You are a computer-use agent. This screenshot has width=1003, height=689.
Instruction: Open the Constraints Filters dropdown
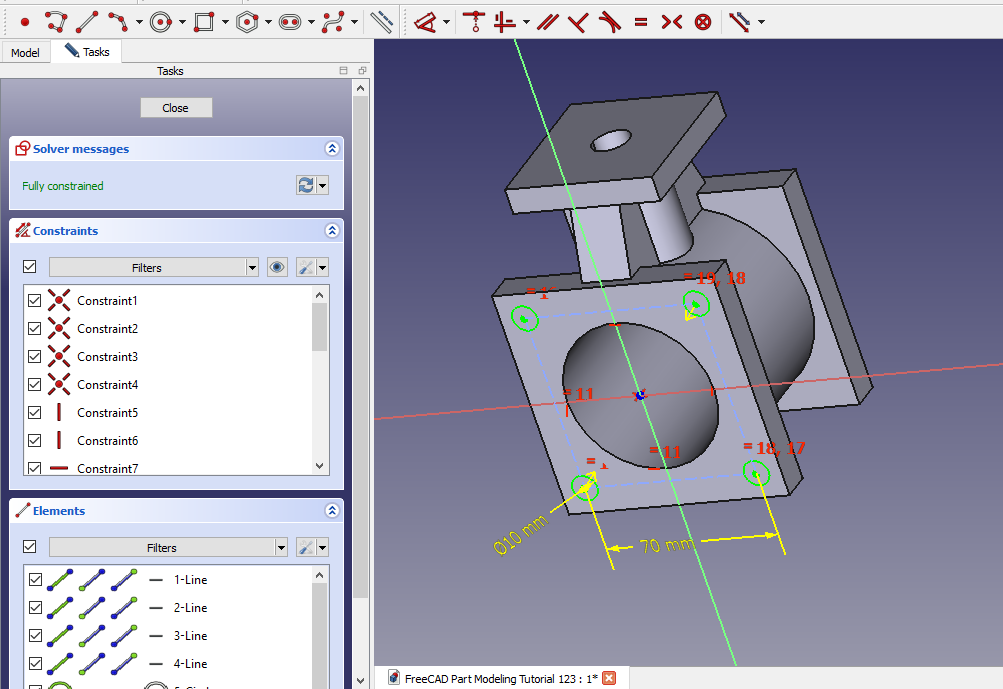tap(252, 268)
